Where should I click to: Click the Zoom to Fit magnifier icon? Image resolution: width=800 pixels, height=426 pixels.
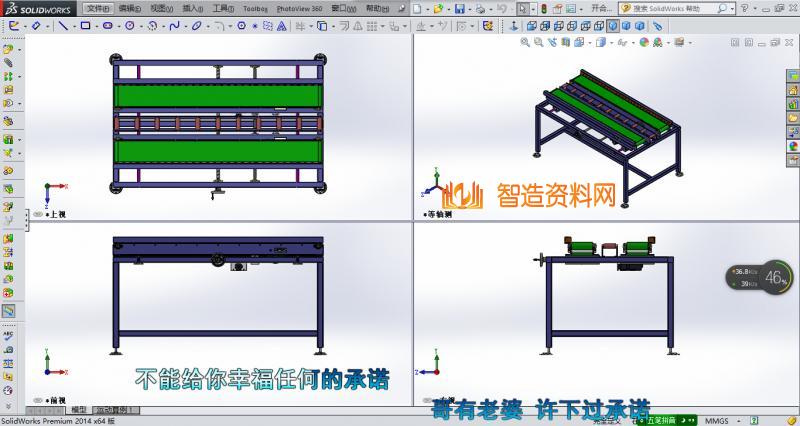coord(525,43)
